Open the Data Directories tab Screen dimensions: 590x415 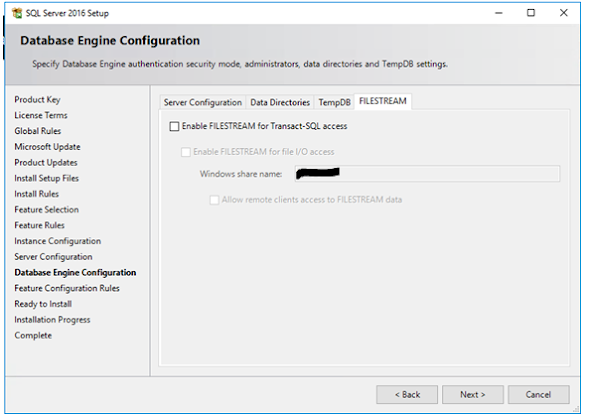click(x=280, y=102)
